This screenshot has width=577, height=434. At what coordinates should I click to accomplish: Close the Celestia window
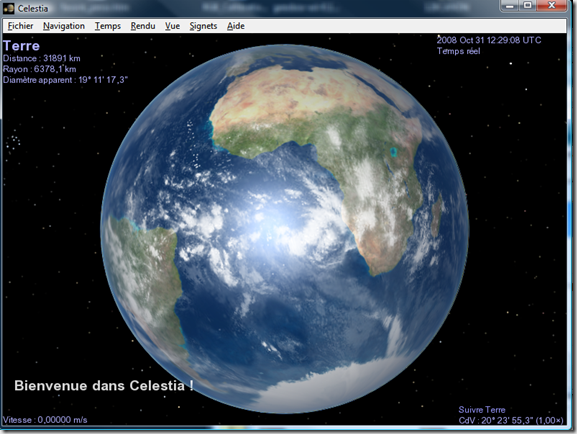(x=552, y=6)
